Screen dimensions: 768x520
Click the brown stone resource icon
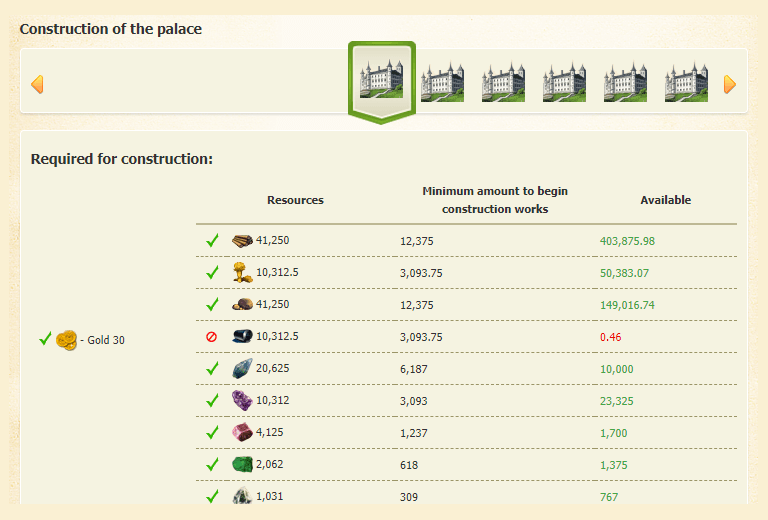(x=242, y=305)
